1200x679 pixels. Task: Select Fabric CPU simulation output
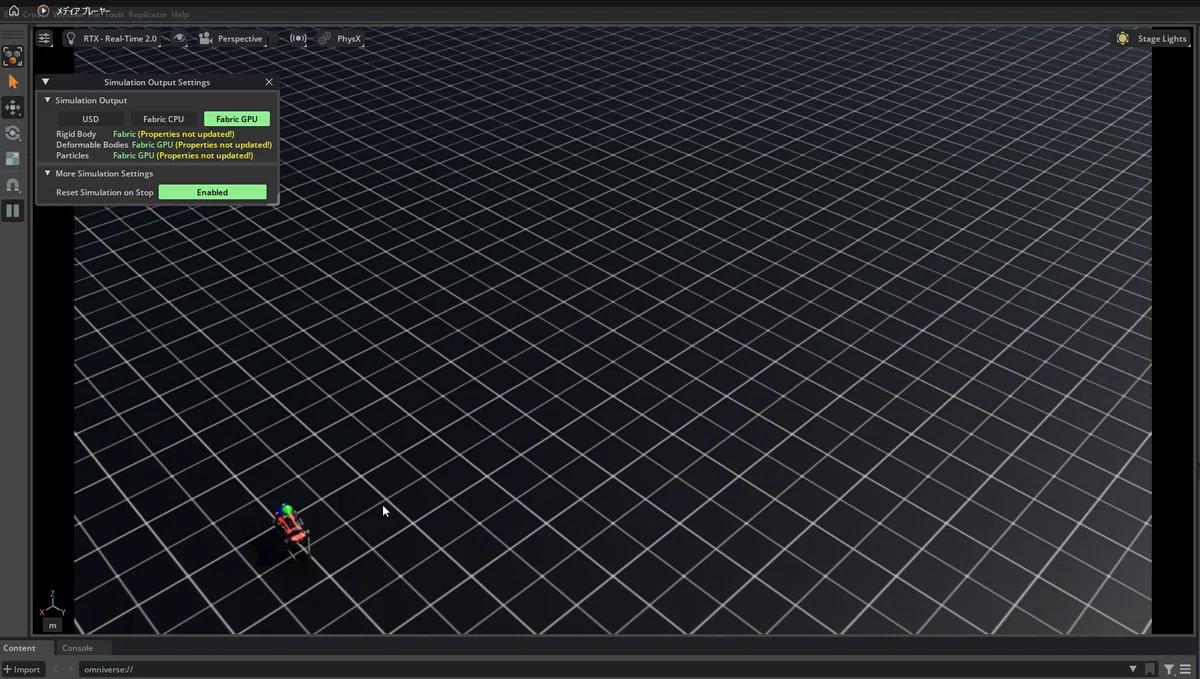(163, 119)
